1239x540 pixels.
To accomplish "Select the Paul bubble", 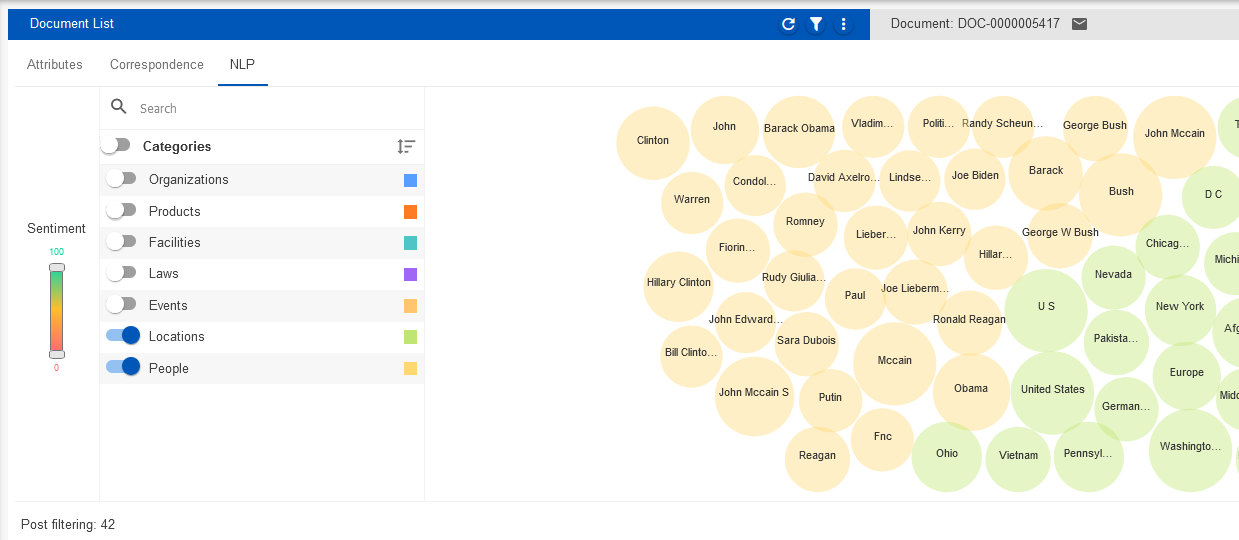I will click(x=855, y=299).
